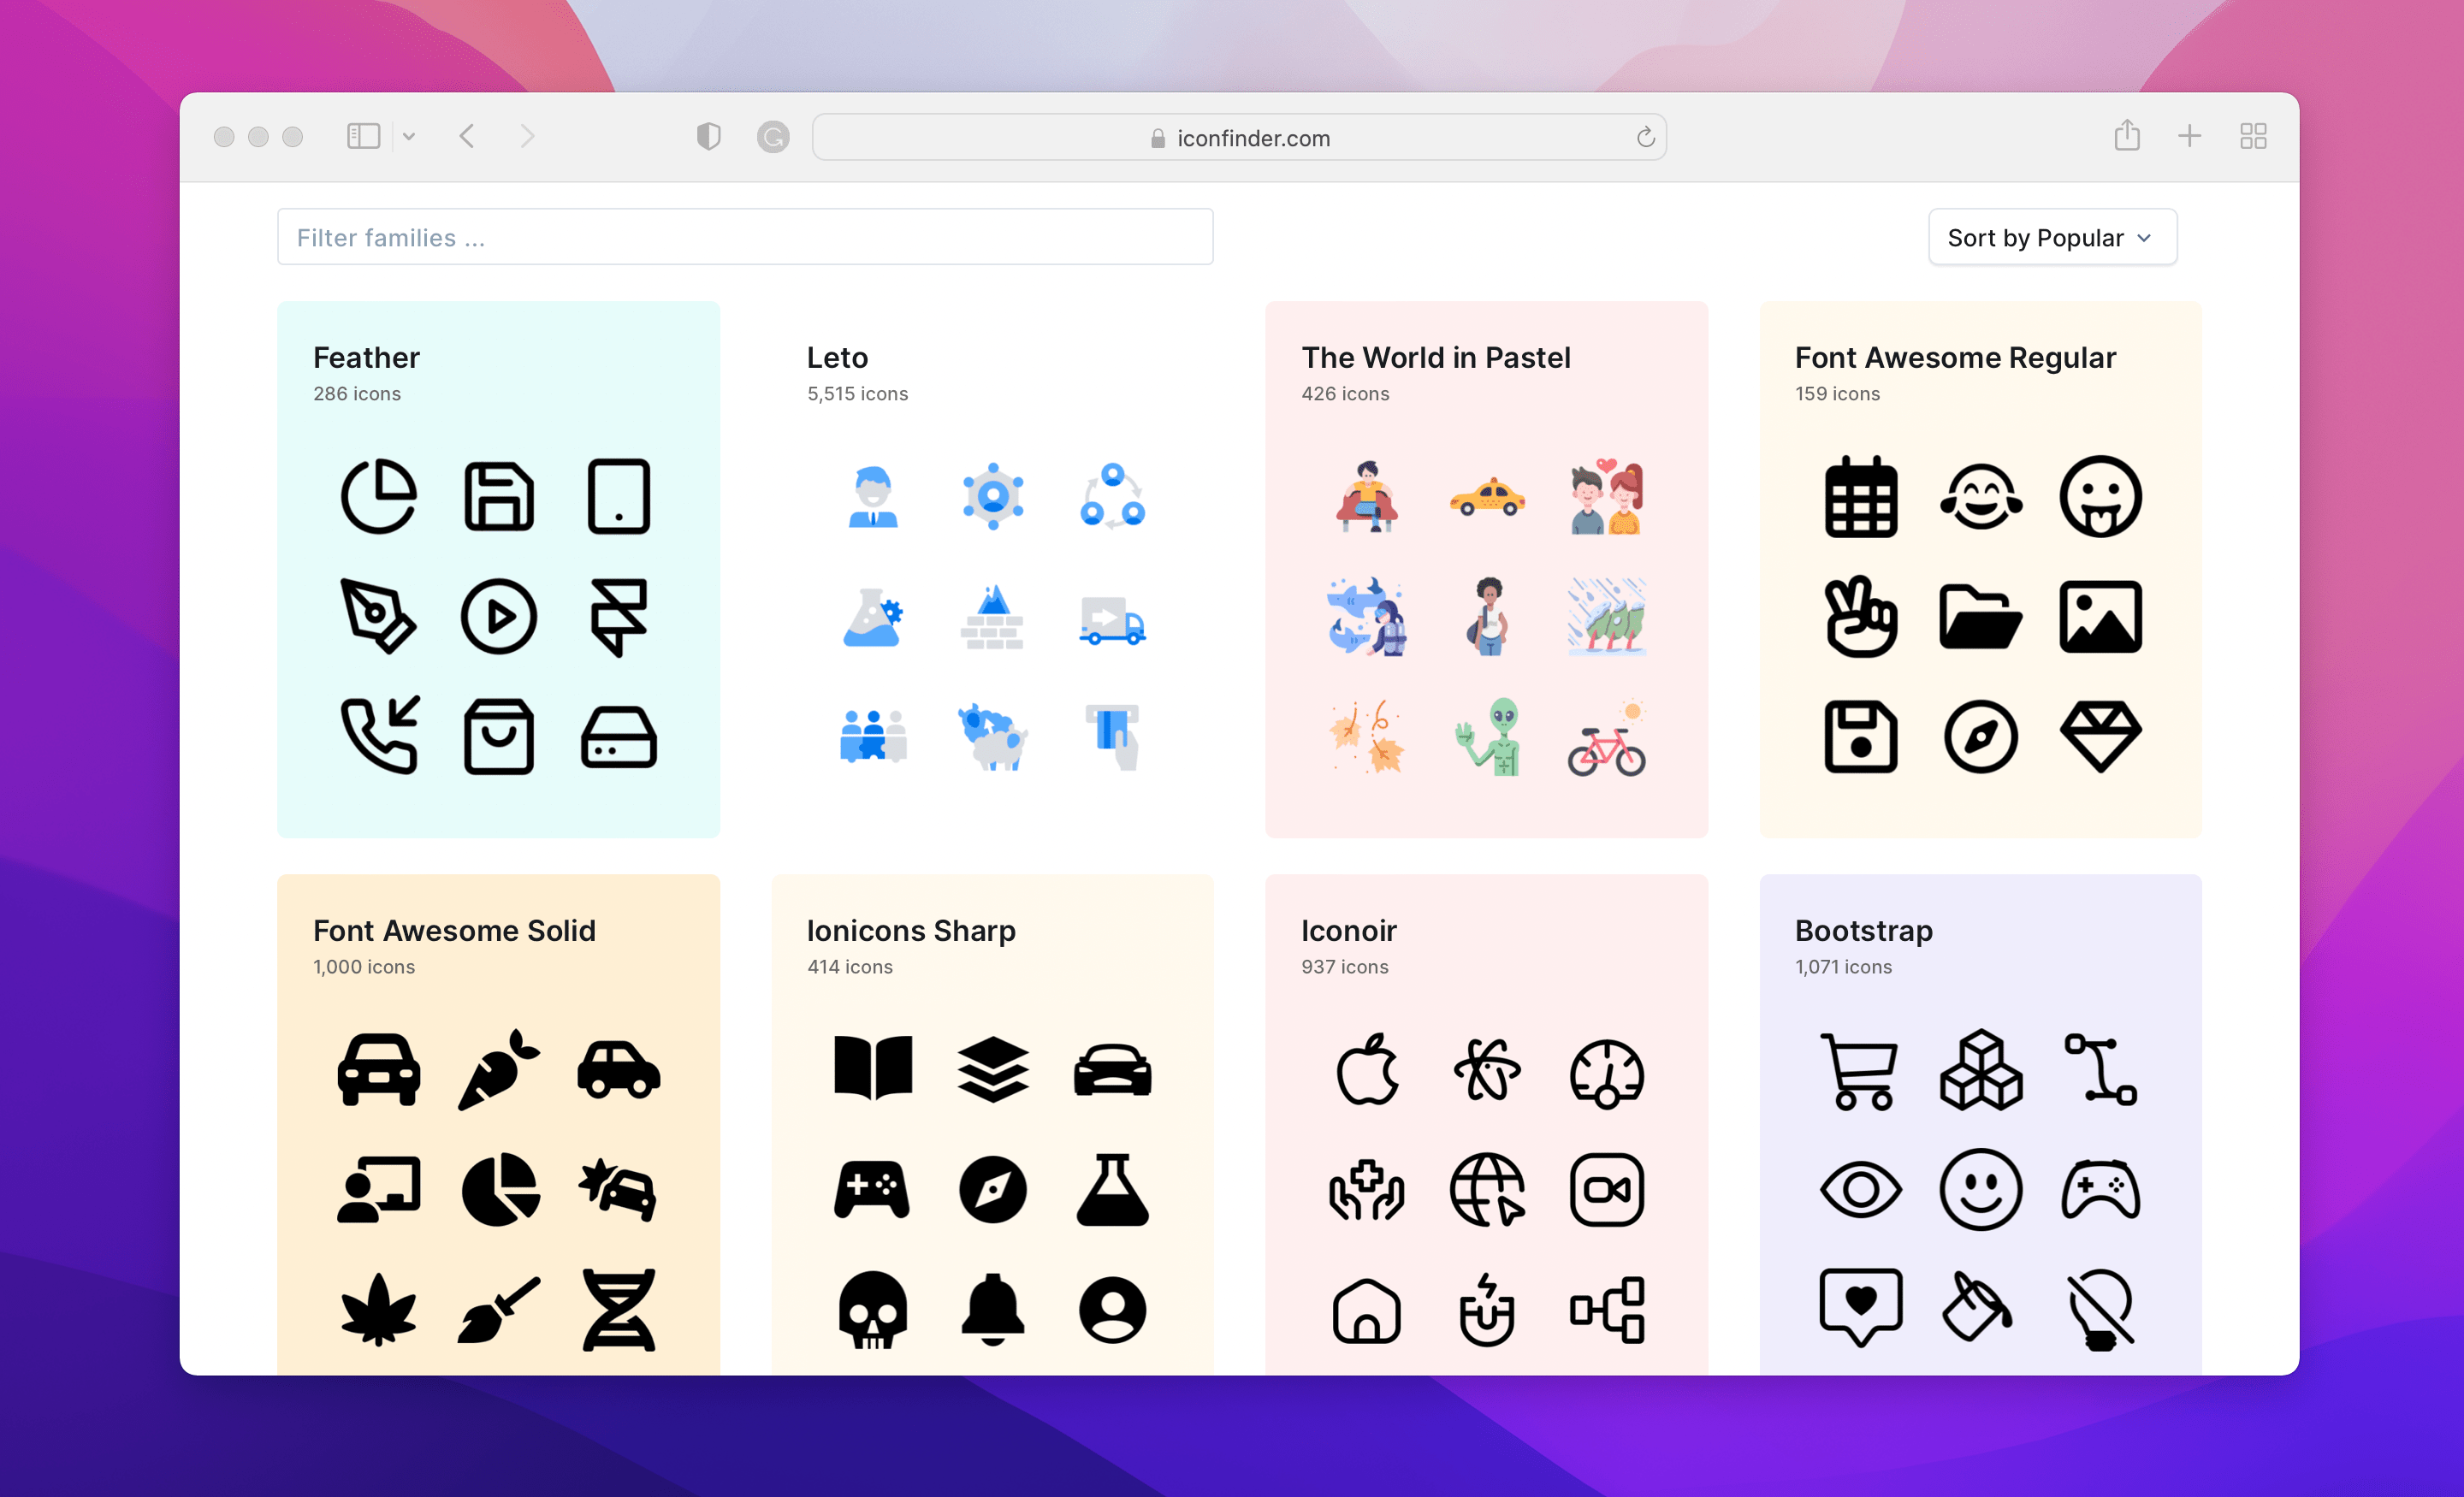Select the Feather Framer logo icon
The image size is (2464, 1497).
(x=618, y=616)
